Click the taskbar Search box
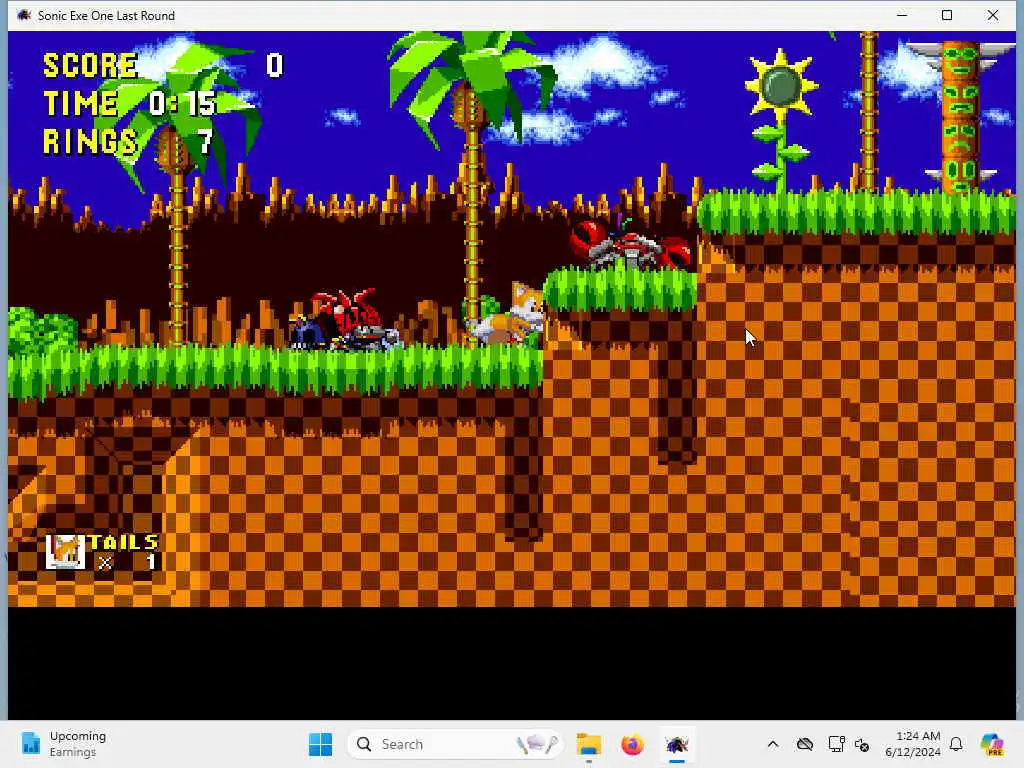Image resolution: width=1024 pixels, height=768 pixels. 456,744
